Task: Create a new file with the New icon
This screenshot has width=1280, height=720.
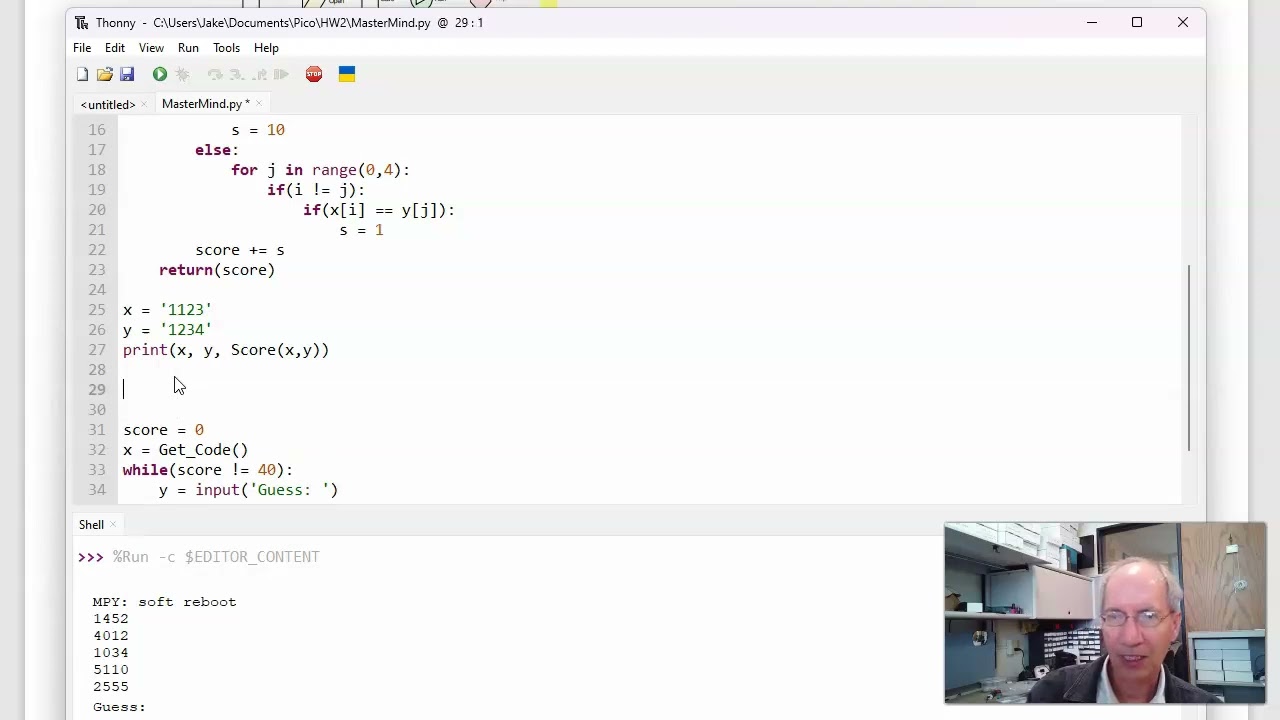Action: coord(82,75)
